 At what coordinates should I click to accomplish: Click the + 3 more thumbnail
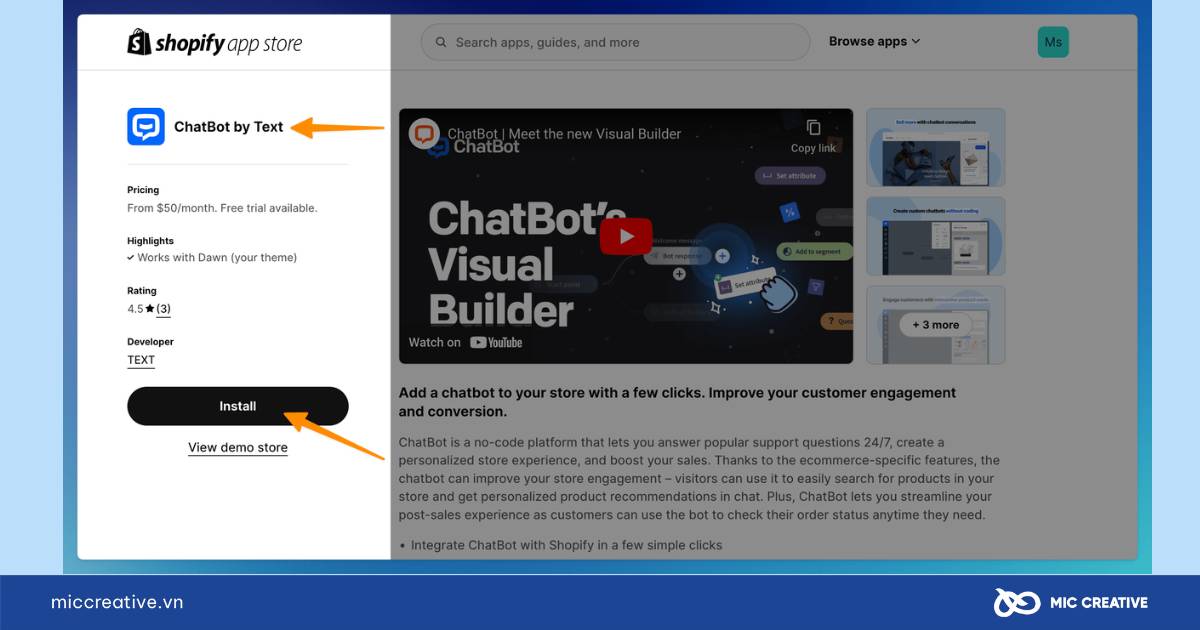(935, 325)
